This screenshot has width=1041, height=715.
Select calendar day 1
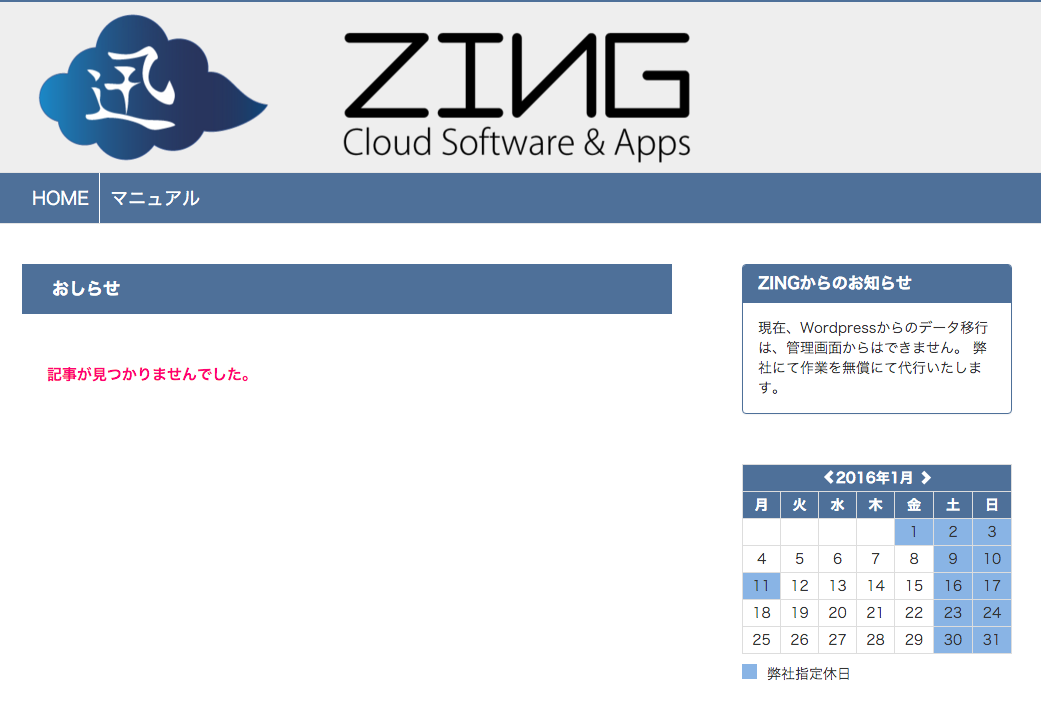coord(914,532)
